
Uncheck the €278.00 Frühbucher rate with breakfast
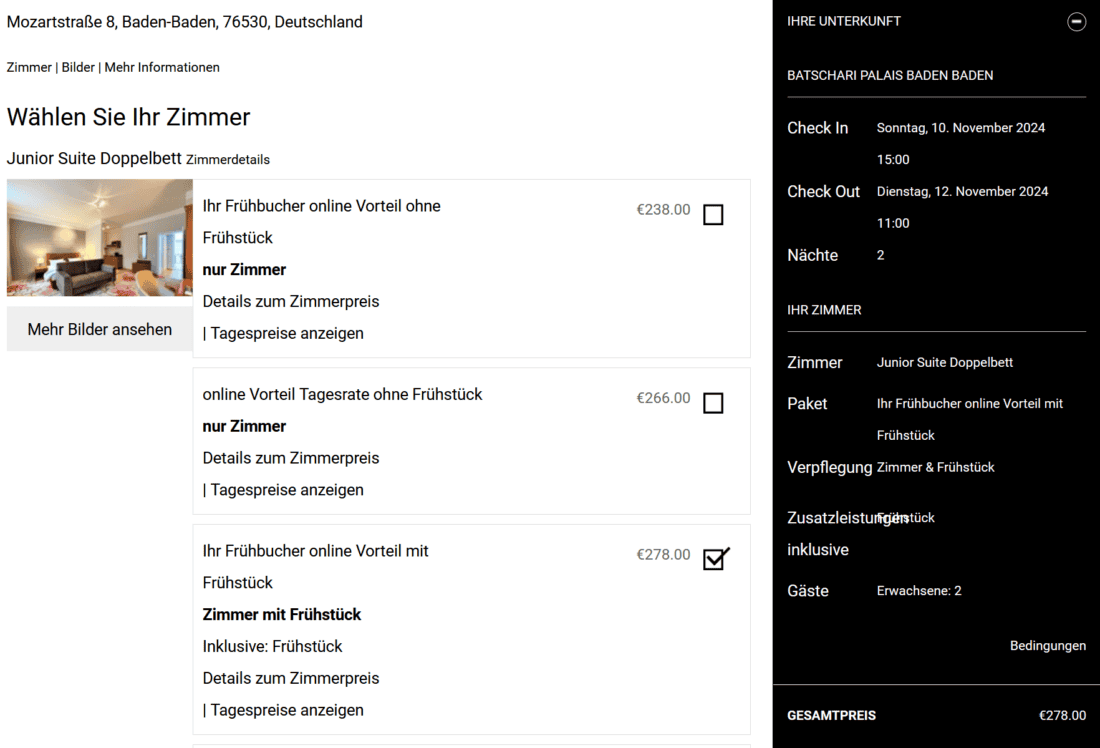coord(714,559)
